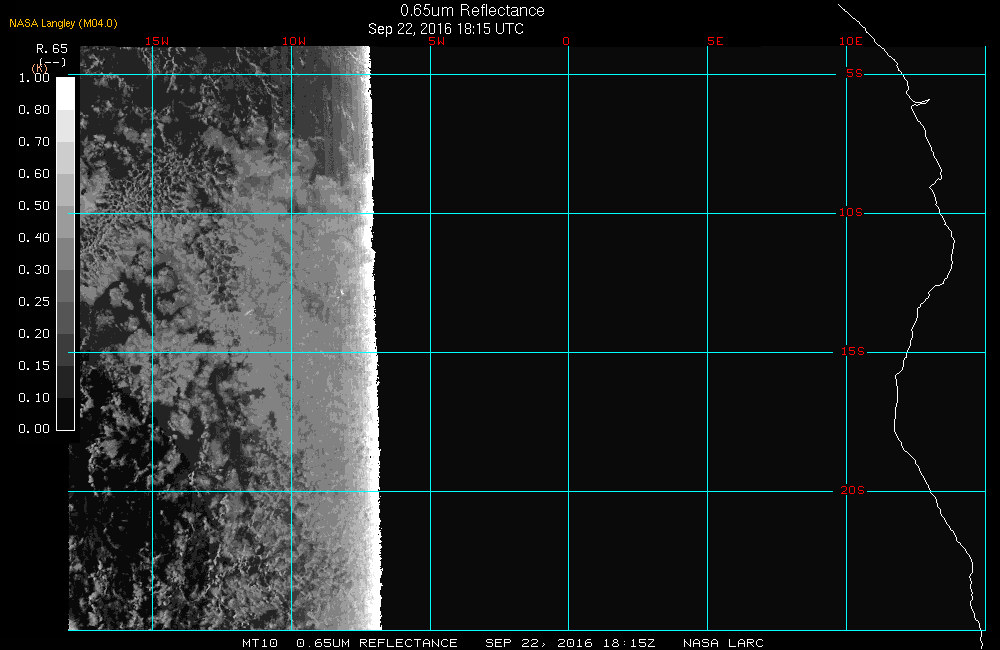Click the 0.60 colorbar tick value
This screenshot has height=650, width=1000.
pyautogui.click(x=34, y=174)
